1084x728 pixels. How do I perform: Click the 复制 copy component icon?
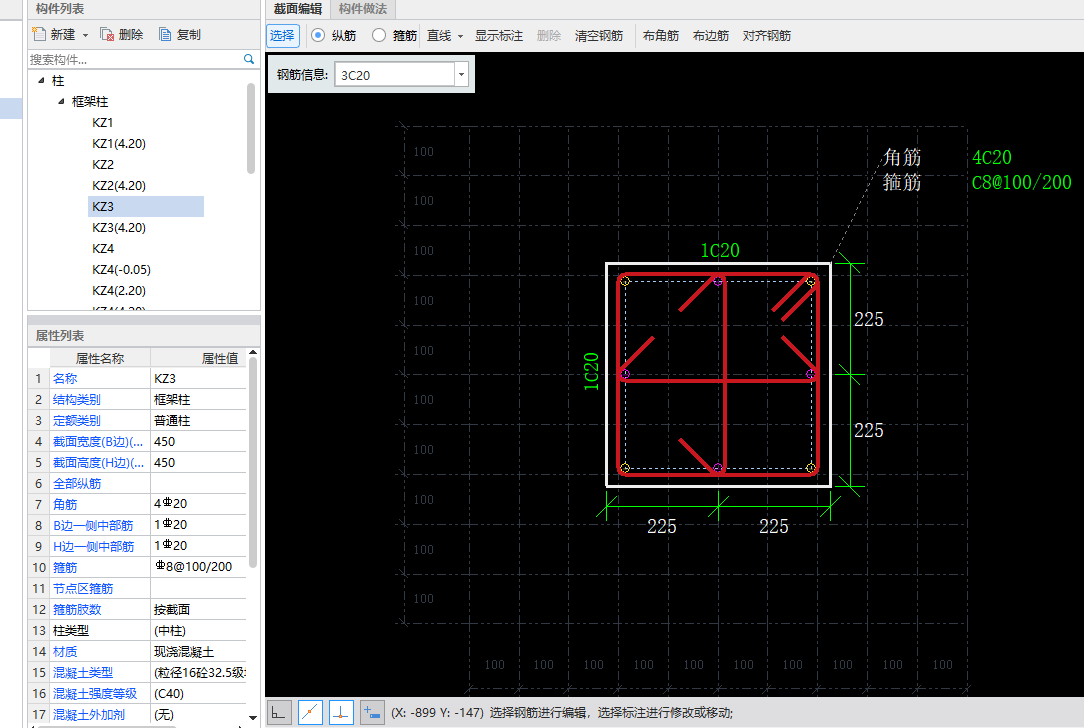click(165, 35)
